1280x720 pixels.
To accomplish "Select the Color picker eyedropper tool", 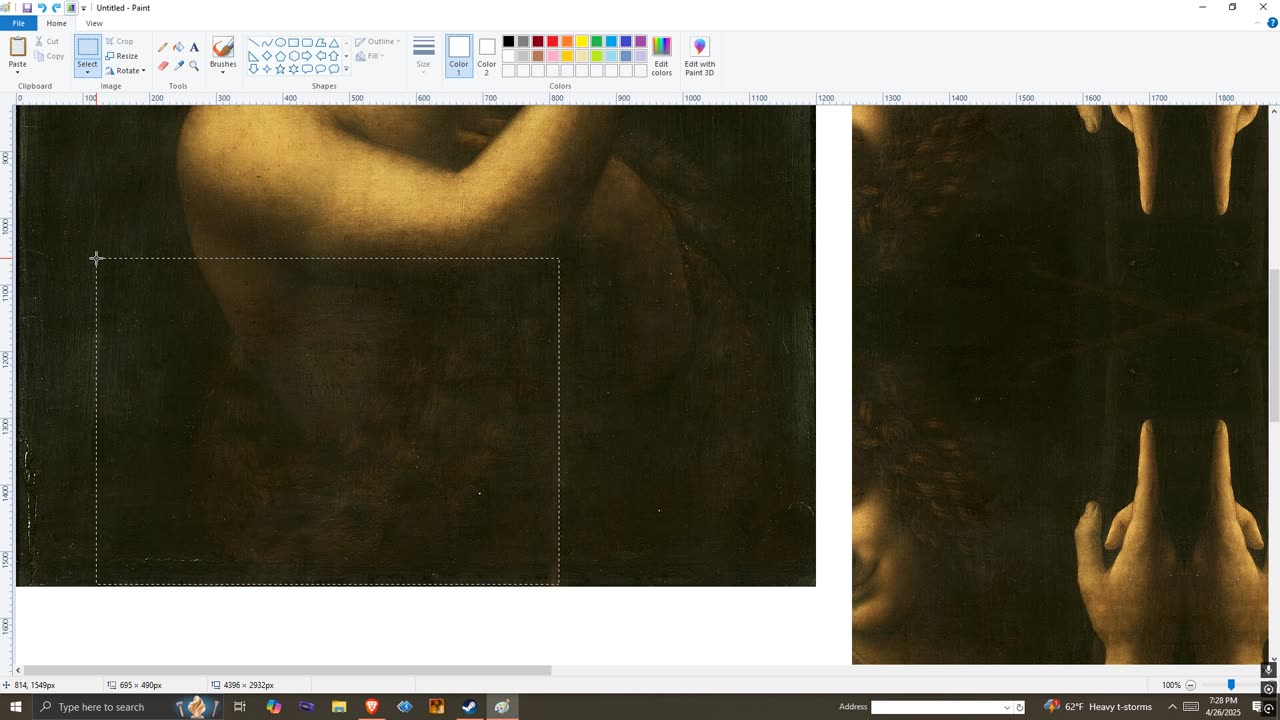I will [x=178, y=66].
